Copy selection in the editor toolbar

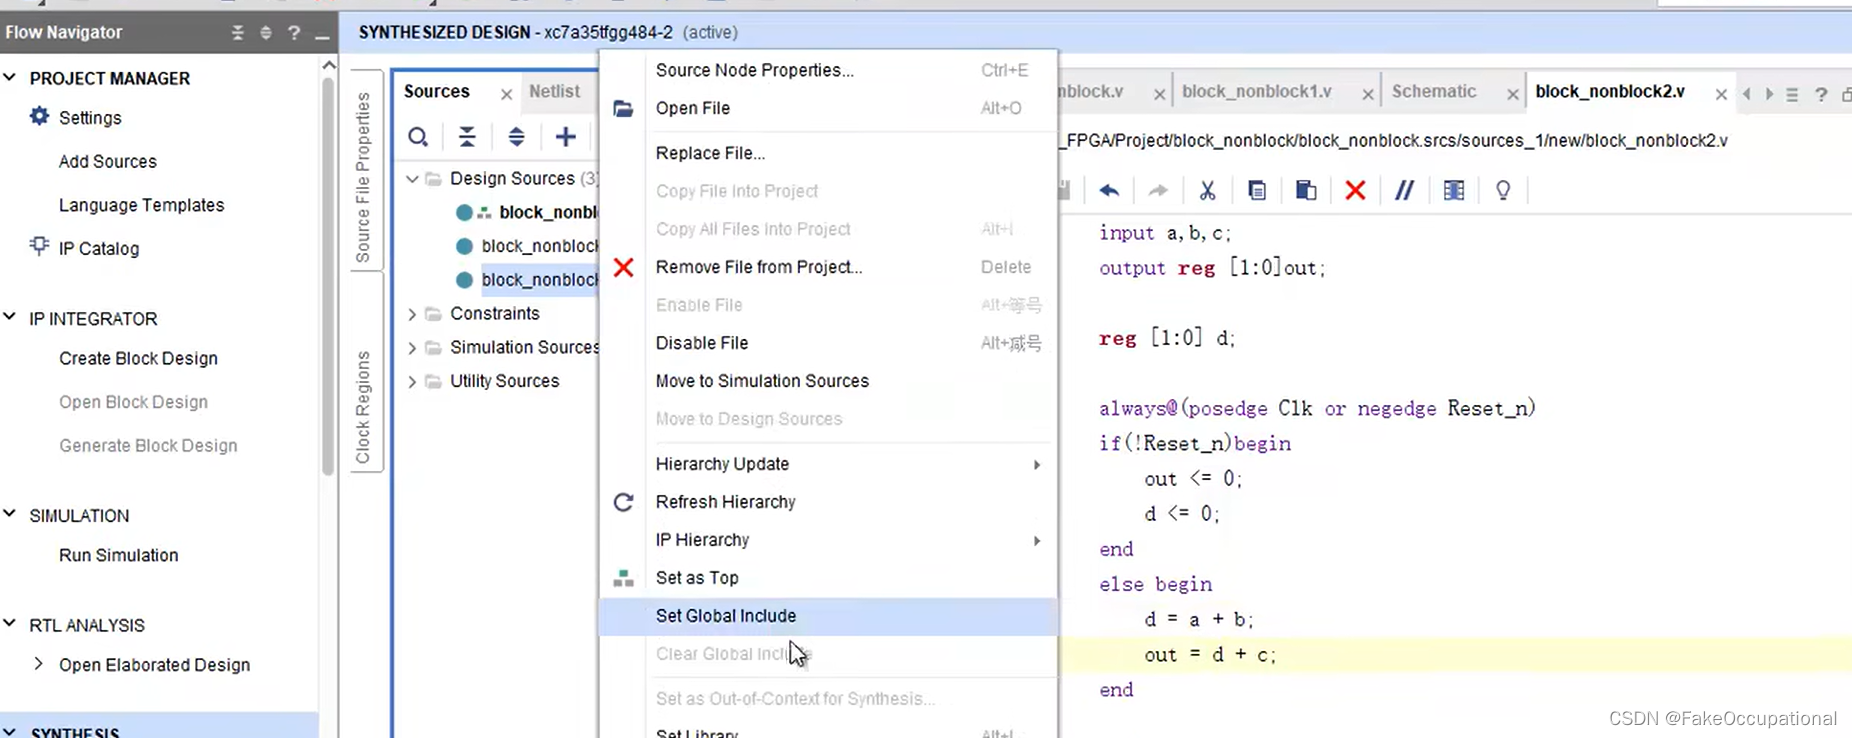[1257, 190]
